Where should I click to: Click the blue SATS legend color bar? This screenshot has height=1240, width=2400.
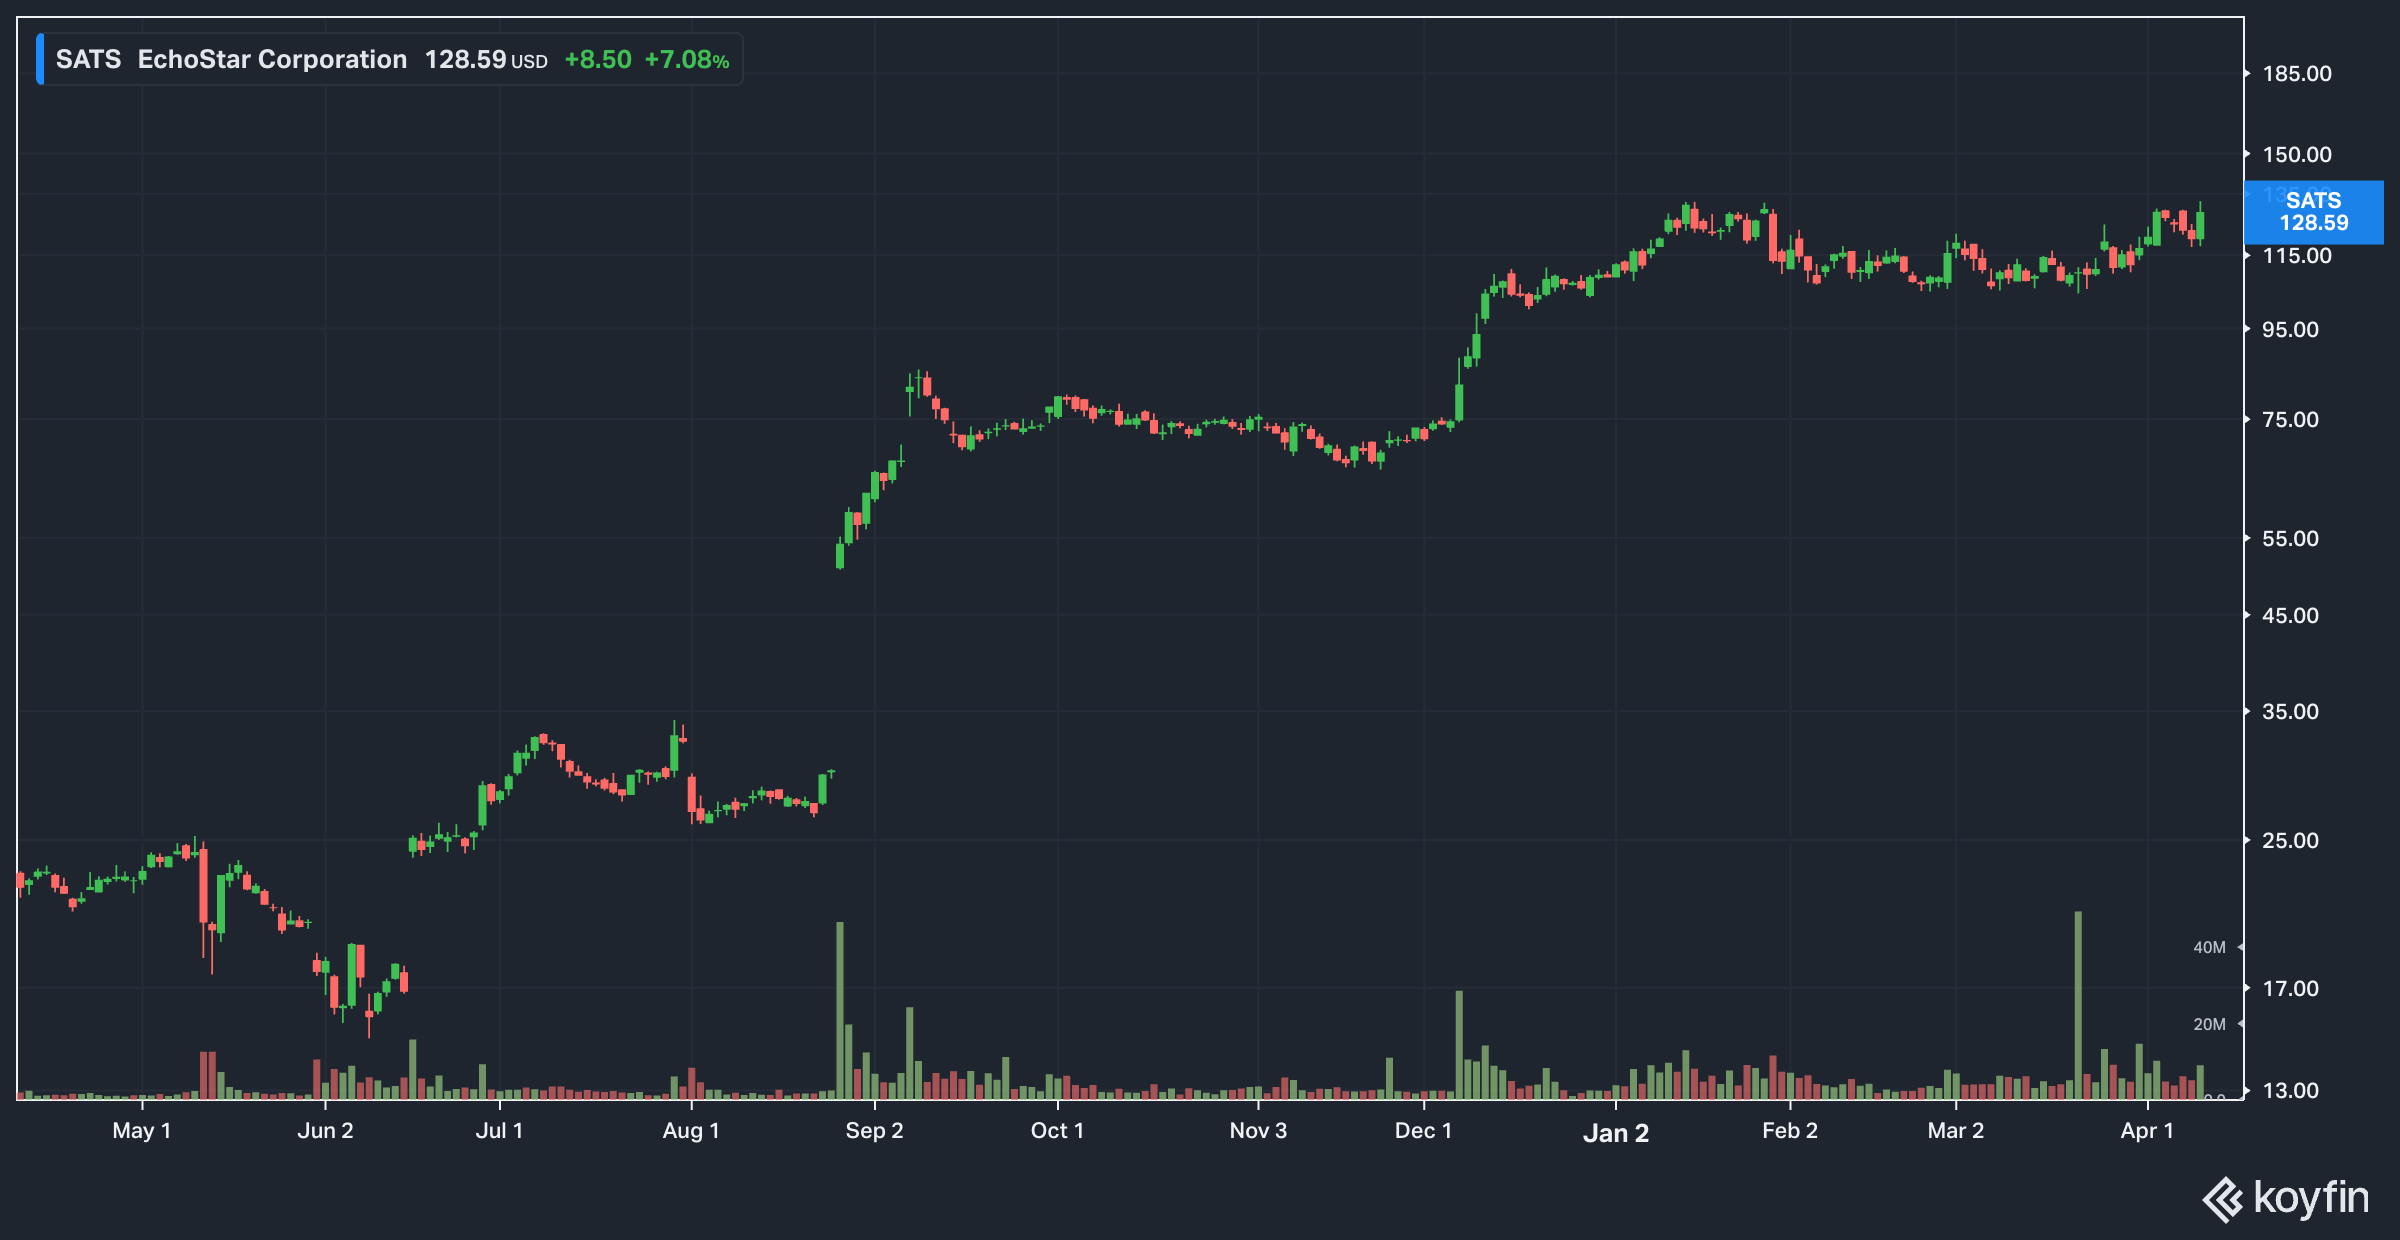40,59
